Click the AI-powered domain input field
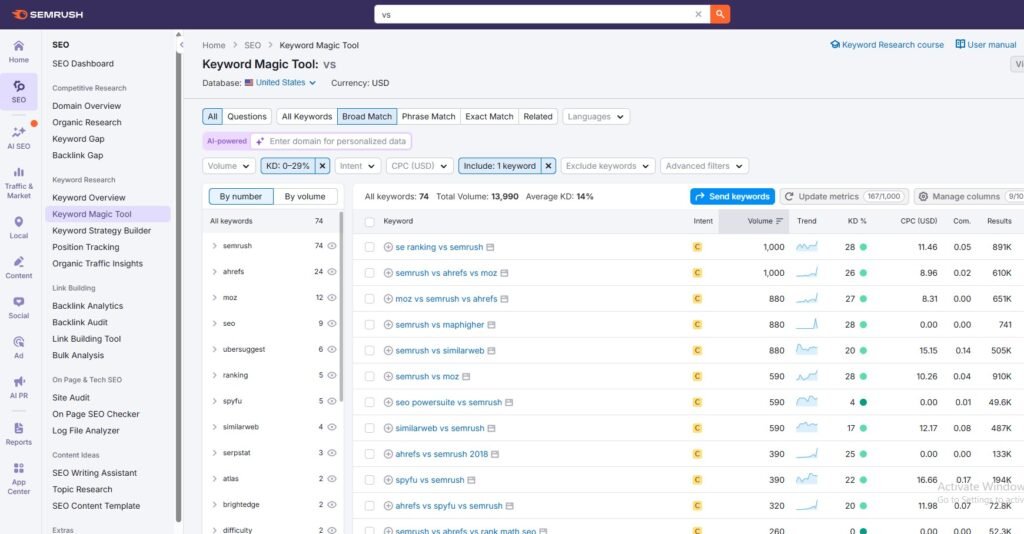This screenshot has height=534, width=1024. (337, 142)
